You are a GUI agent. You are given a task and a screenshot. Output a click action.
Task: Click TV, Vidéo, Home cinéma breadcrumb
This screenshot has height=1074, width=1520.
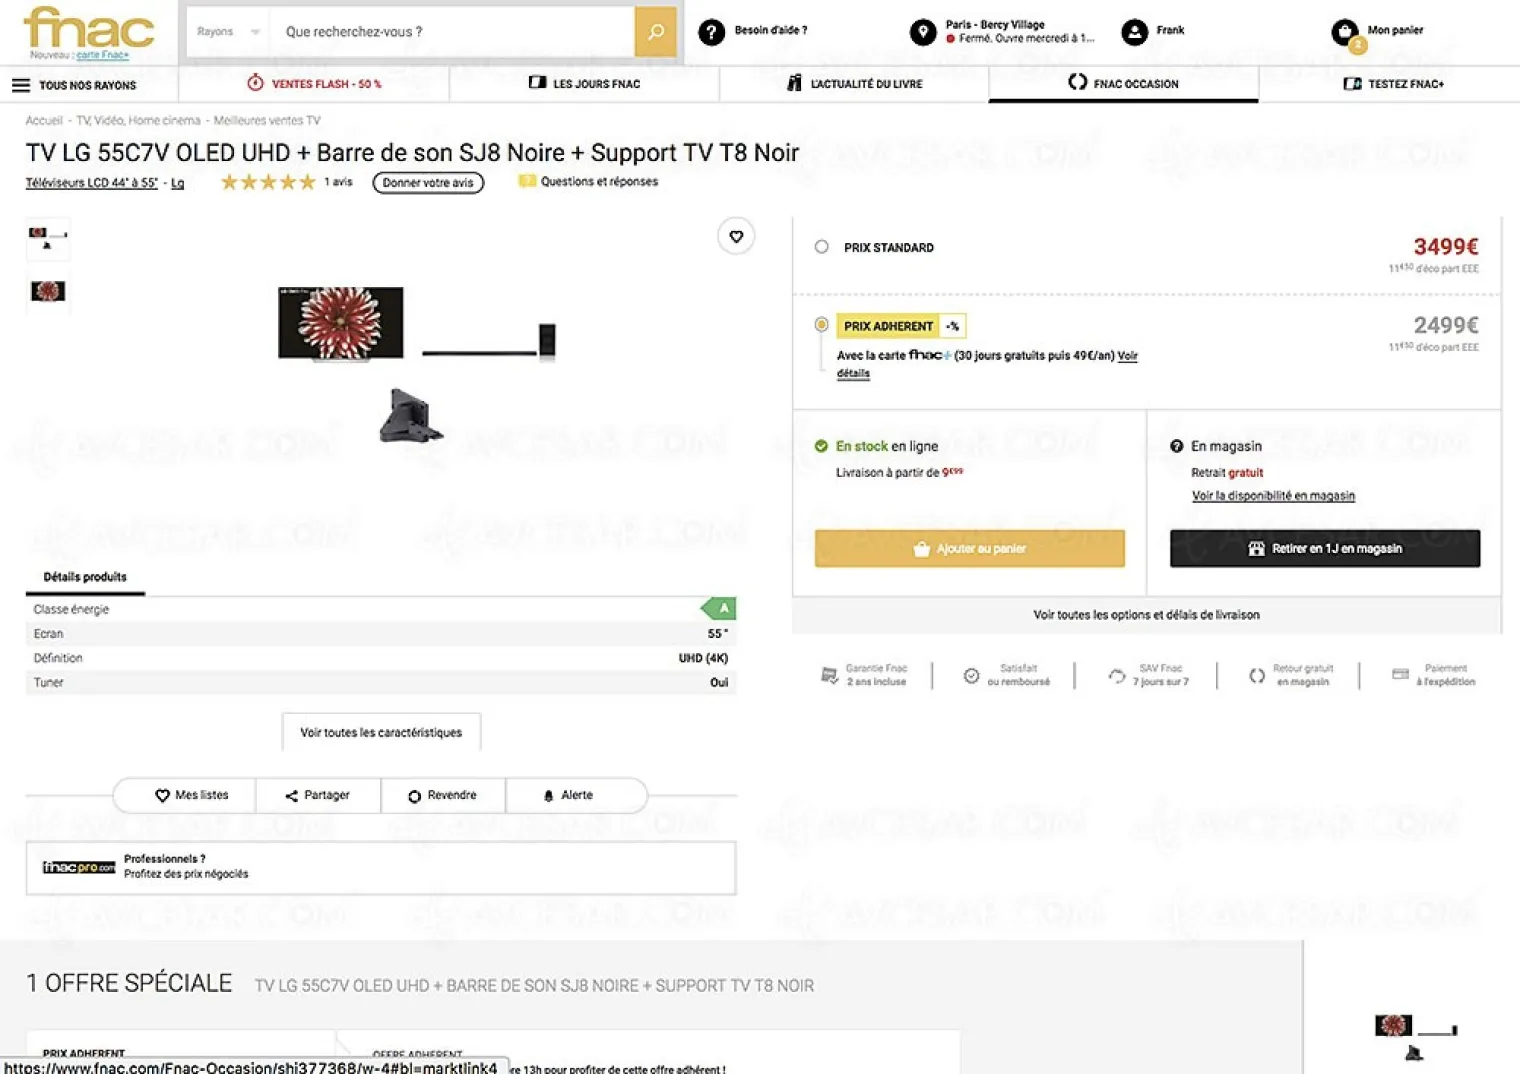tap(139, 120)
